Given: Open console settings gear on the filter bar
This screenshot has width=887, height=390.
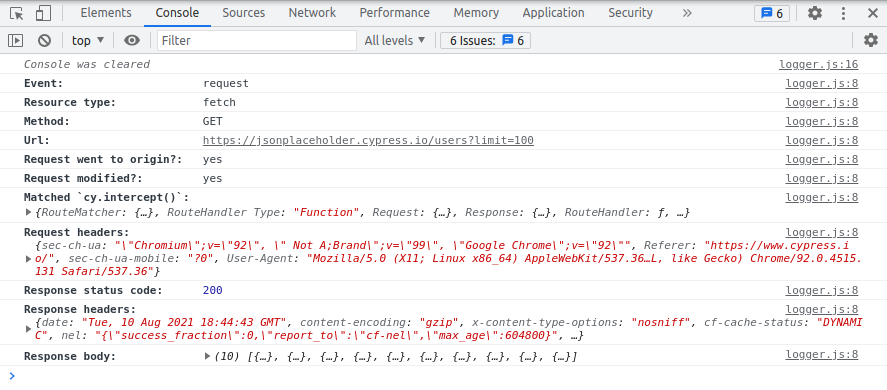Looking at the screenshot, I should pyautogui.click(x=871, y=40).
